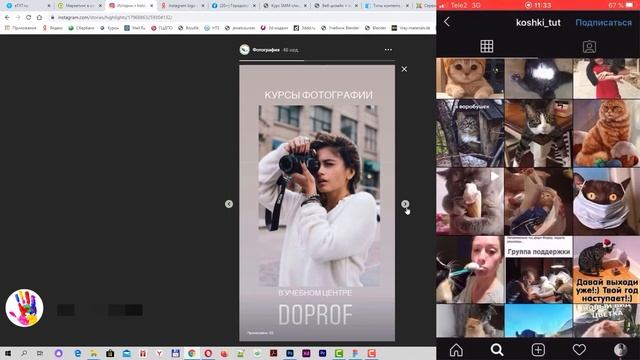Tap the back arrow in the koshki_tut profile
The width and height of the screenshot is (640, 360).
coord(447,22)
